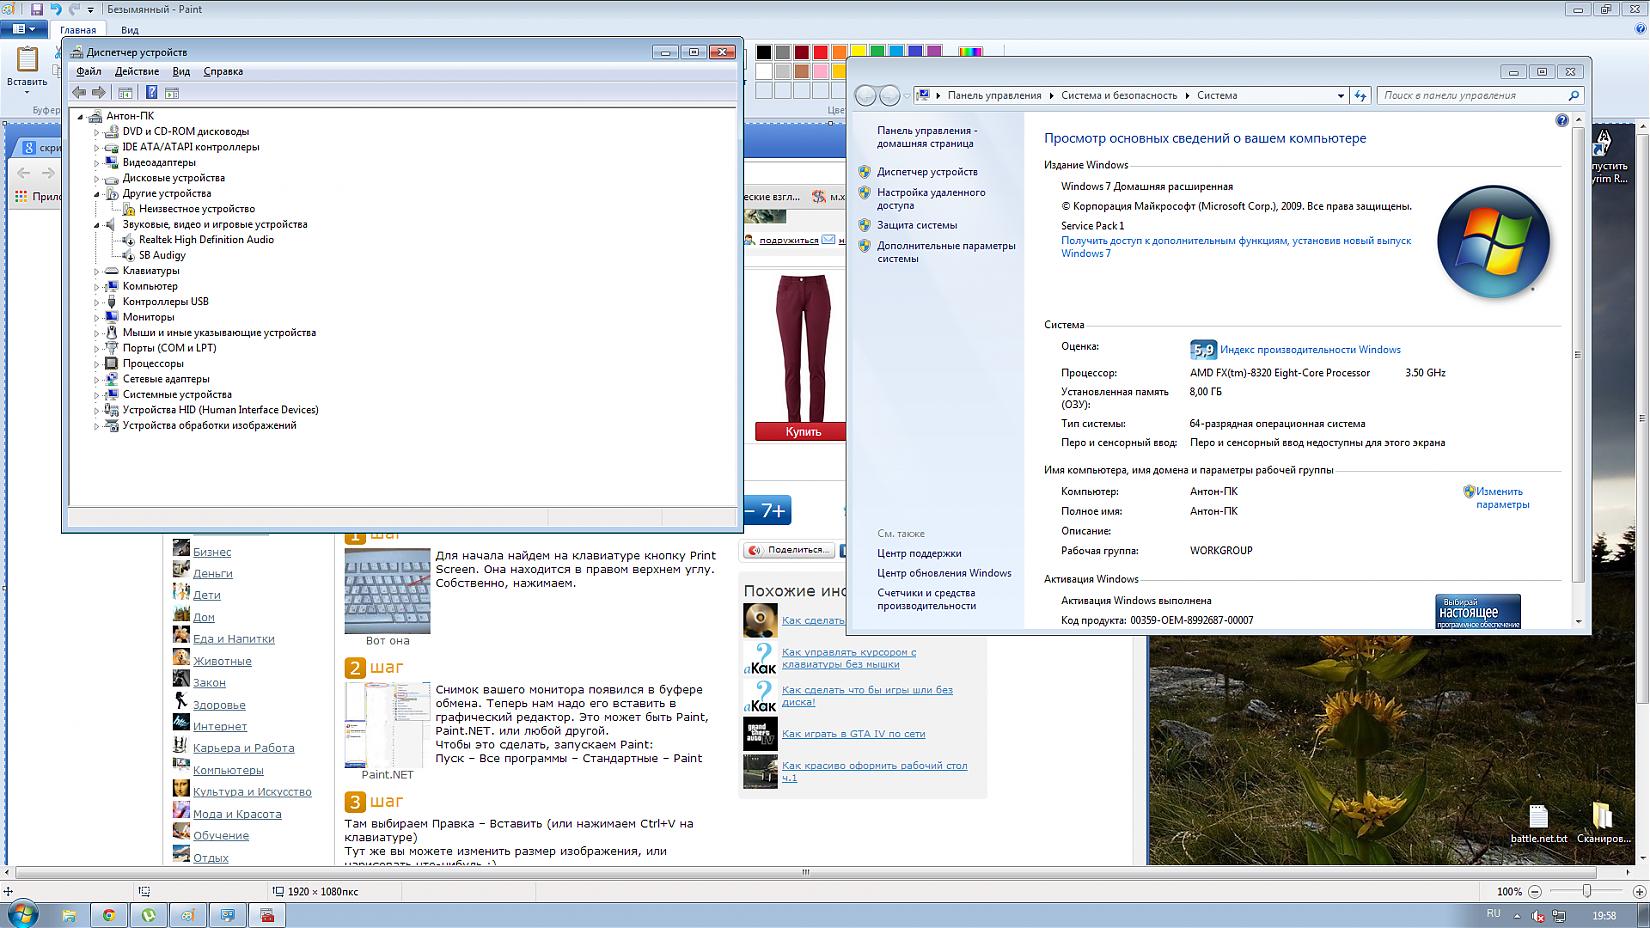
Task: Click the uTorrent icon on the taskbar
Action: pyautogui.click(x=148, y=915)
